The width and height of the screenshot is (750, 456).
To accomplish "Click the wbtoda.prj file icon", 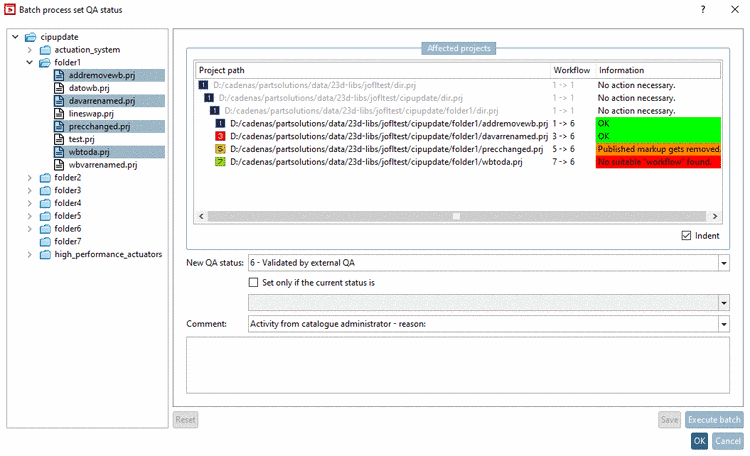I will 59,152.
